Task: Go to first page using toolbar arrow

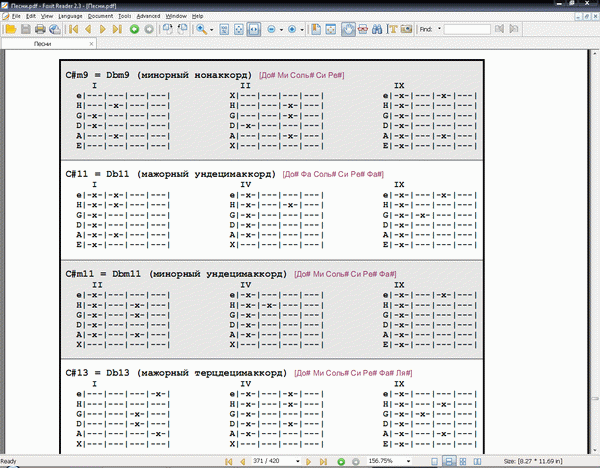Action: click(x=73, y=30)
